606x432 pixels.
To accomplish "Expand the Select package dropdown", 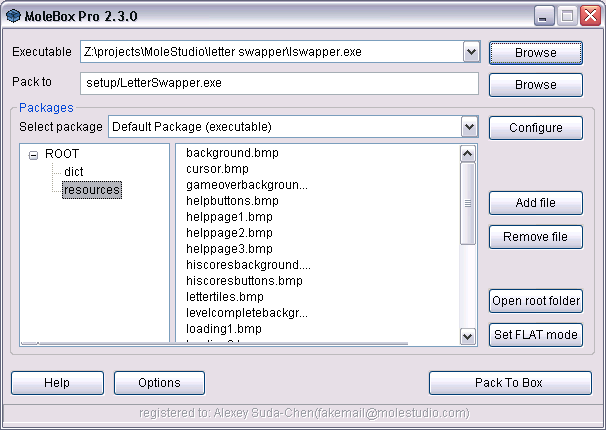I will [469, 127].
